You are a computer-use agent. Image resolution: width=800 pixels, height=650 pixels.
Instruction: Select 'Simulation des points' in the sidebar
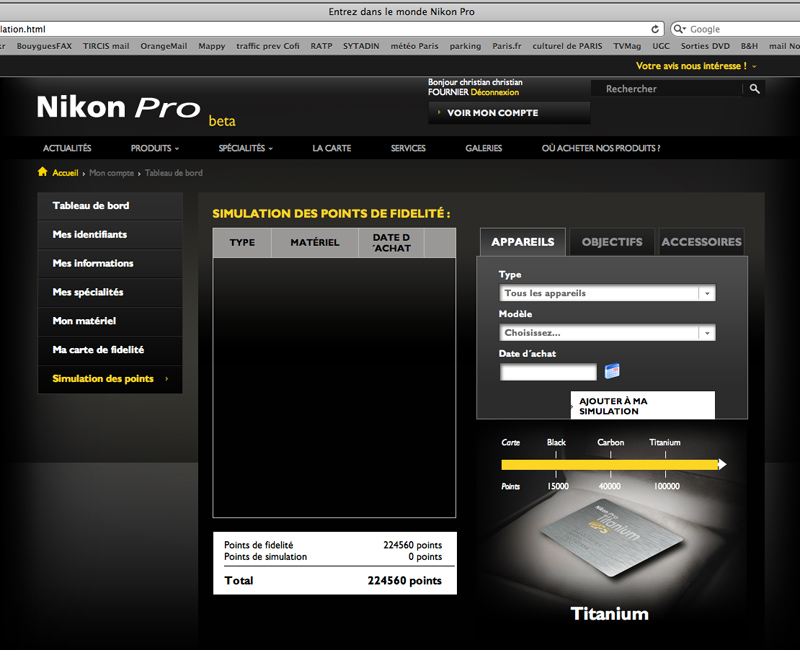110,379
